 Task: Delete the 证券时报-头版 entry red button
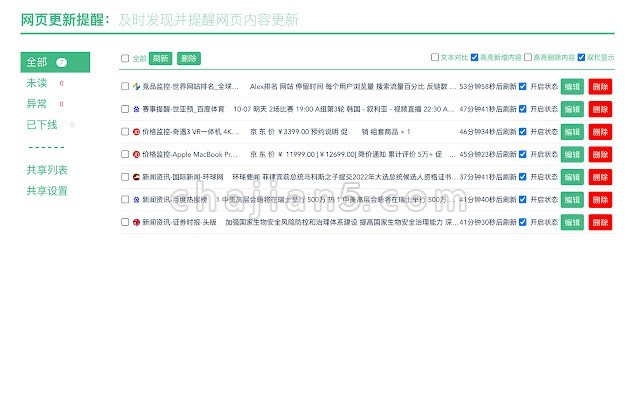pos(600,222)
